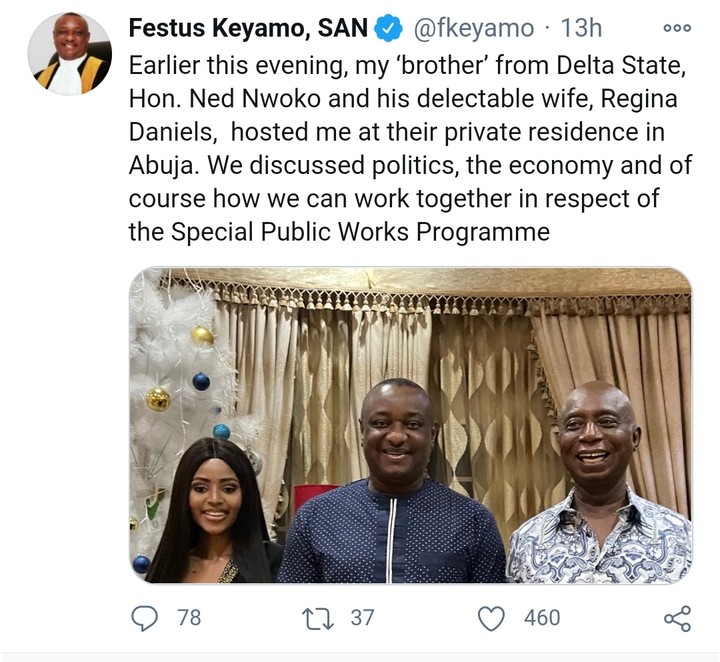Click the reply count 78
Viewport: 720px width, 662px height.
pos(189,618)
